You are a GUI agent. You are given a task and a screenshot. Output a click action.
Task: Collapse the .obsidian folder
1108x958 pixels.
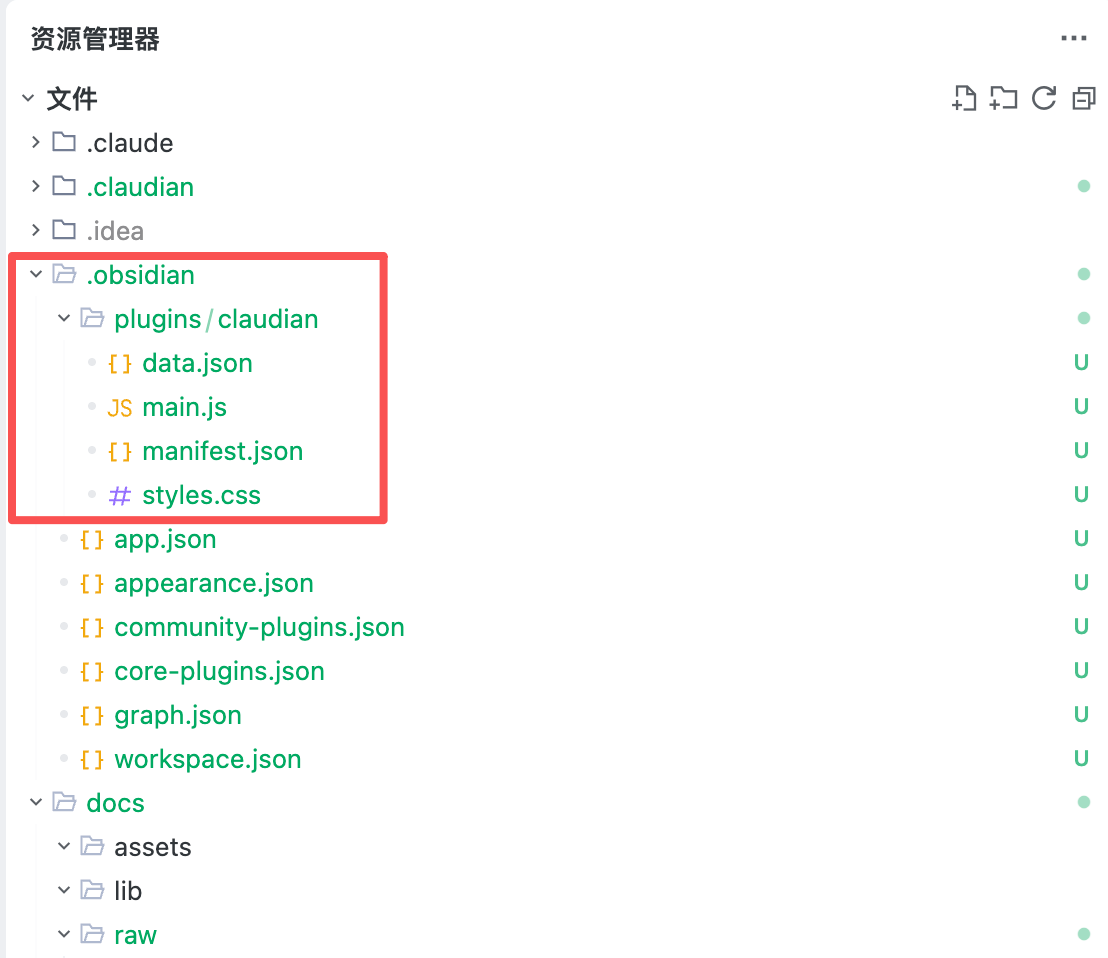[x=36, y=274]
